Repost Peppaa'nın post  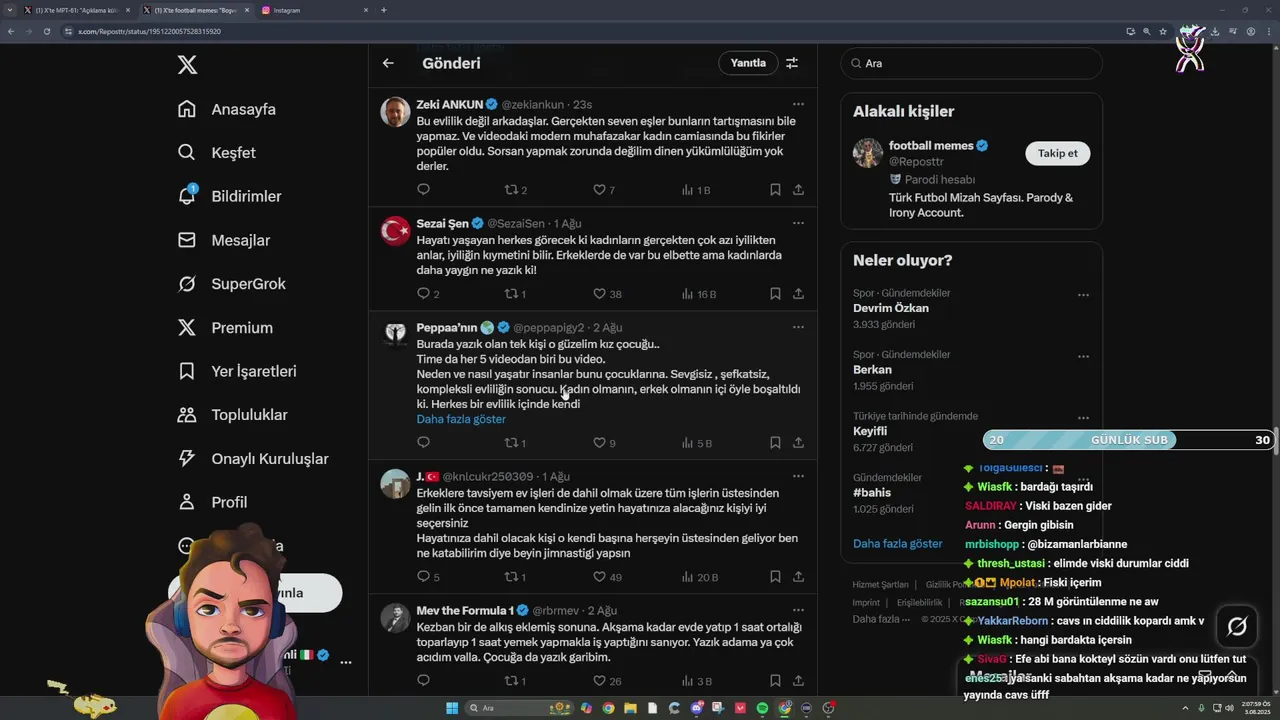click(x=511, y=442)
